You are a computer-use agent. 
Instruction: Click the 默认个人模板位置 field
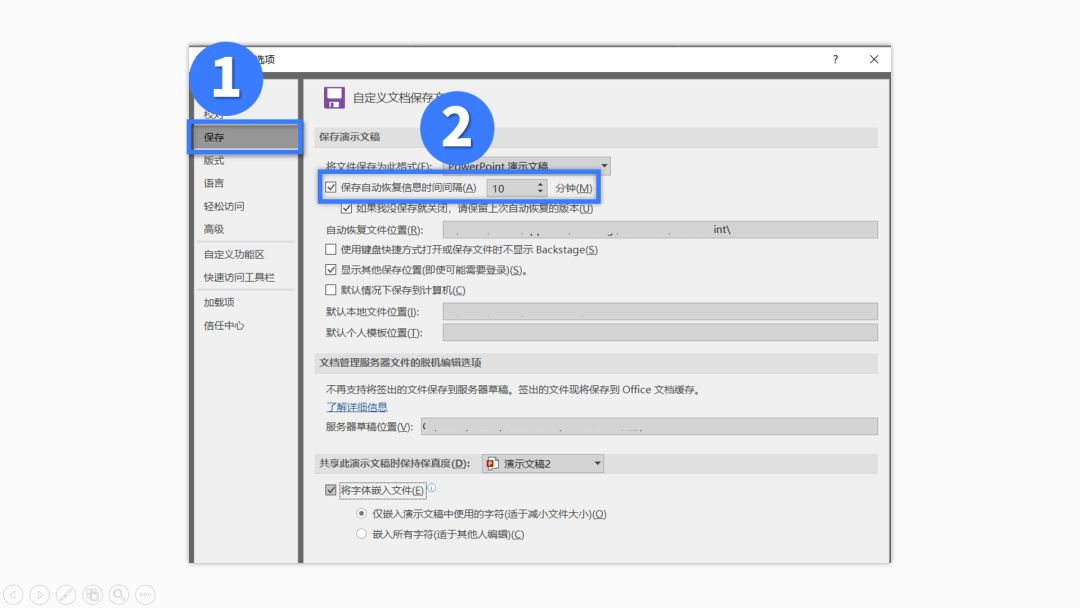click(x=660, y=333)
